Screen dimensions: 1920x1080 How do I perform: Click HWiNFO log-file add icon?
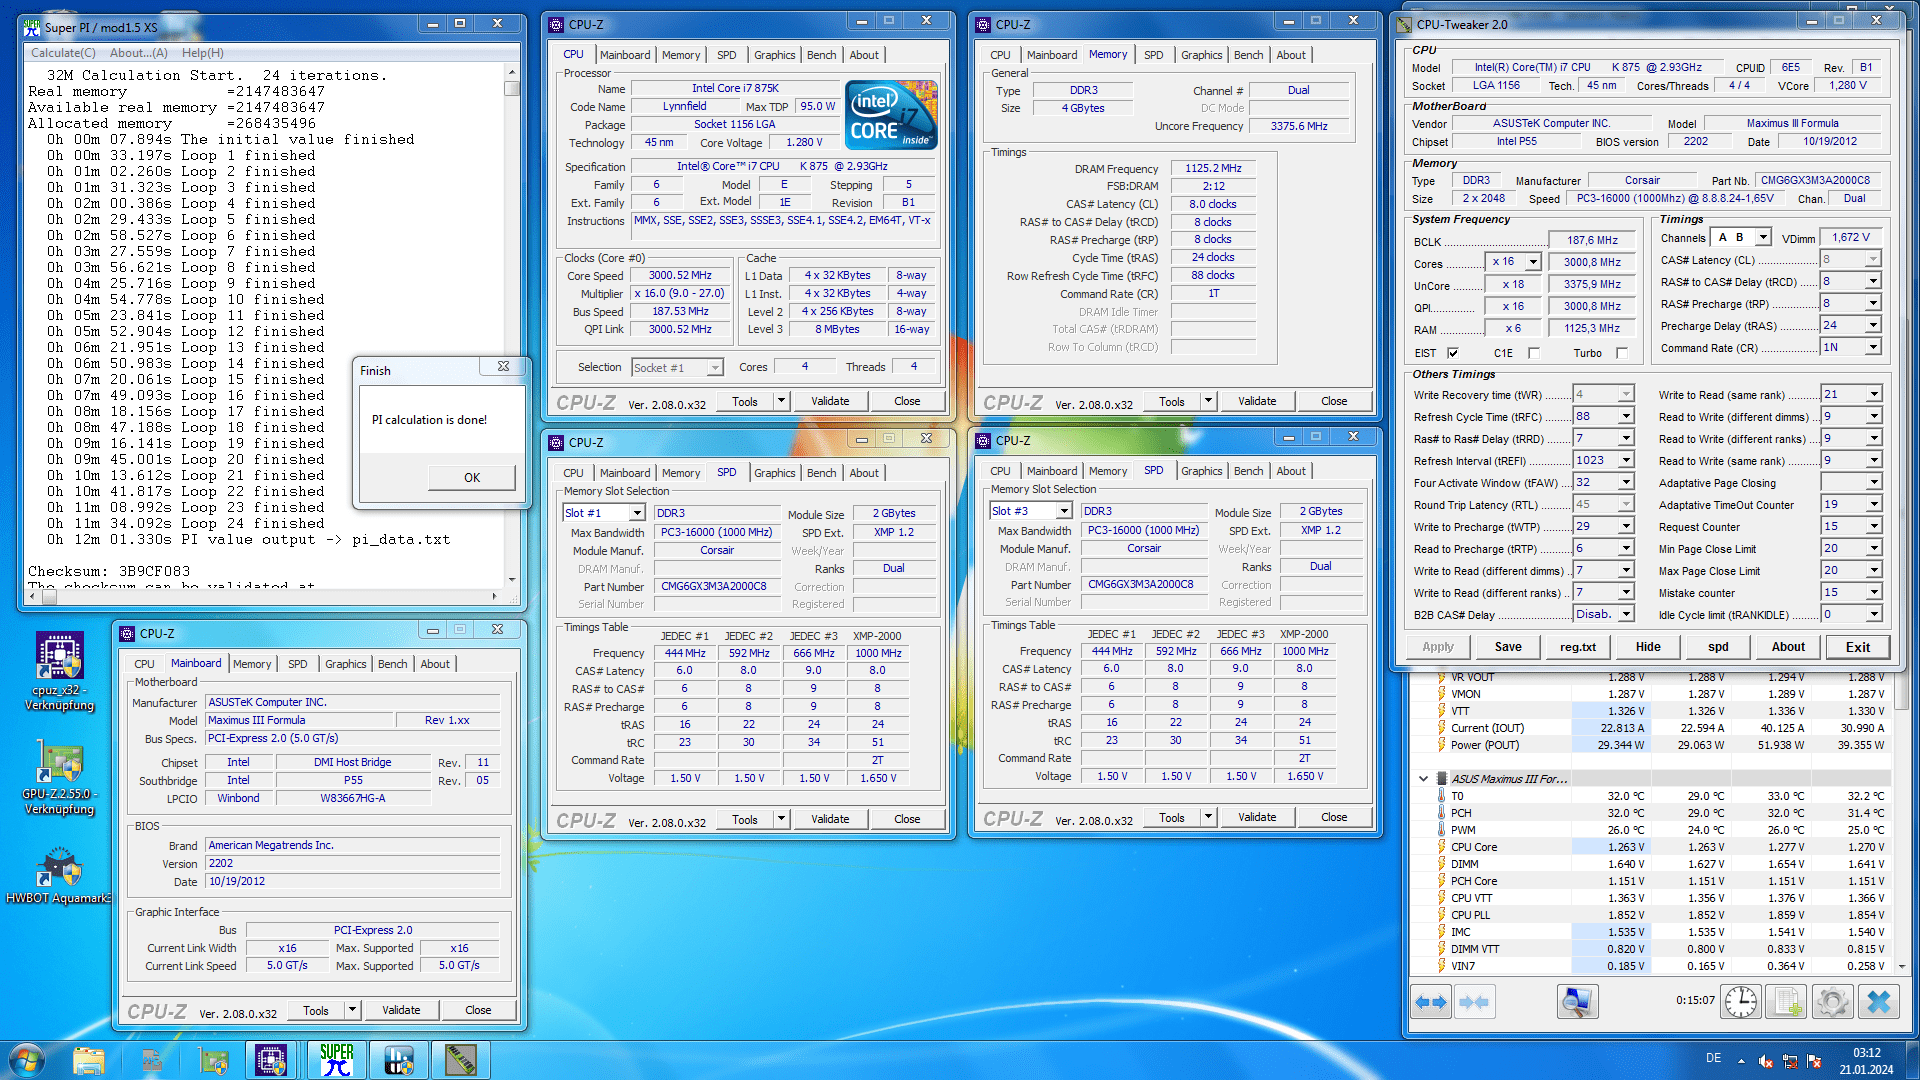(x=1787, y=1002)
